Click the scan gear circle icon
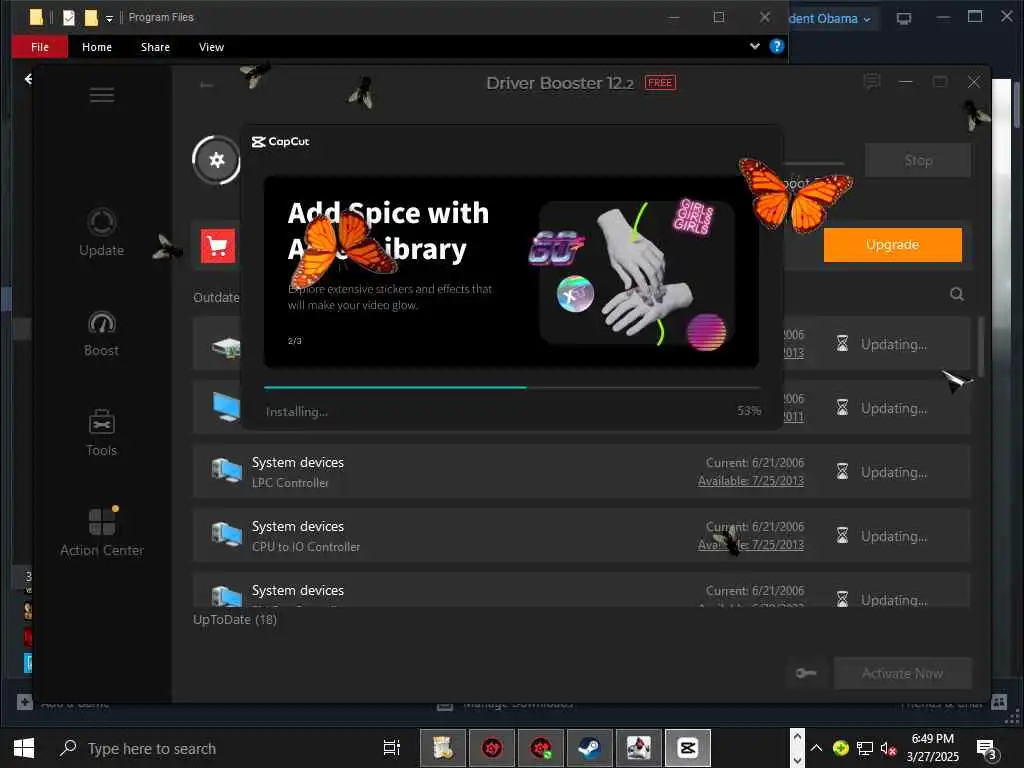Screen dimensions: 1024x768 [216, 159]
